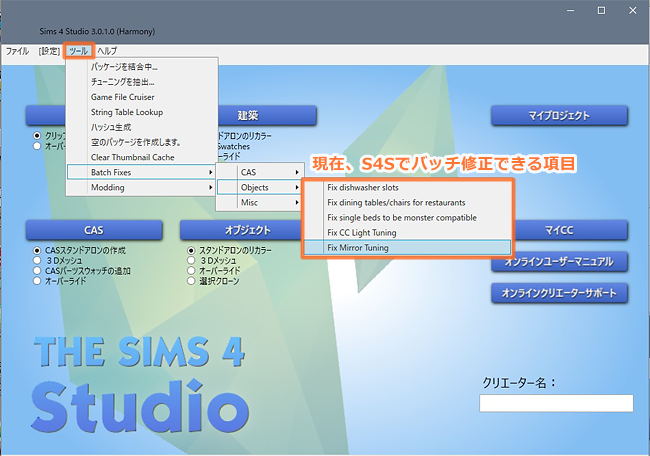Open String Table Lookup
650x456 pixels.
[x=142, y=112]
